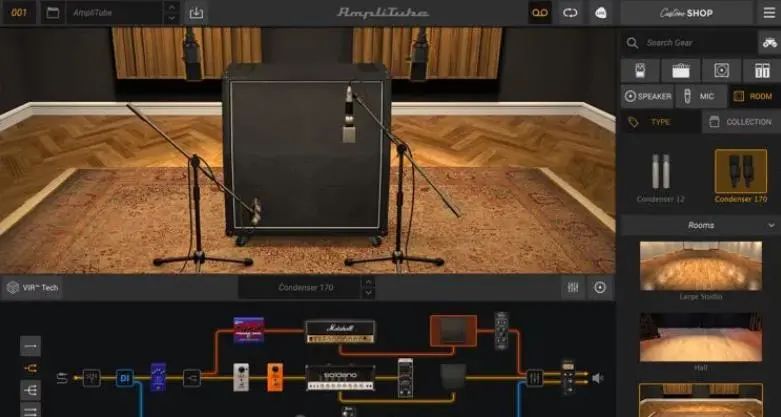The image size is (781, 417).
Task: Select the left overhead room microphone
Action: click(x=192, y=54)
